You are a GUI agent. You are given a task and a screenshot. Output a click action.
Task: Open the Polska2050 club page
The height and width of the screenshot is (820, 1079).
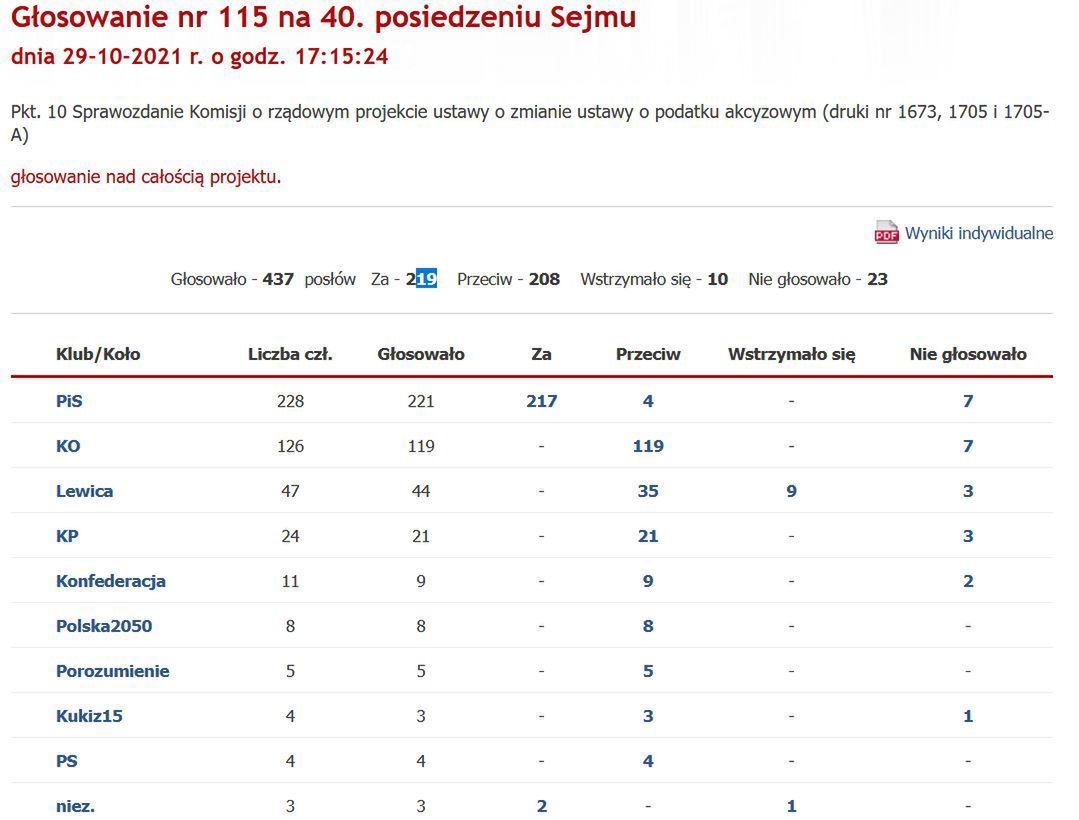tap(104, 626)
